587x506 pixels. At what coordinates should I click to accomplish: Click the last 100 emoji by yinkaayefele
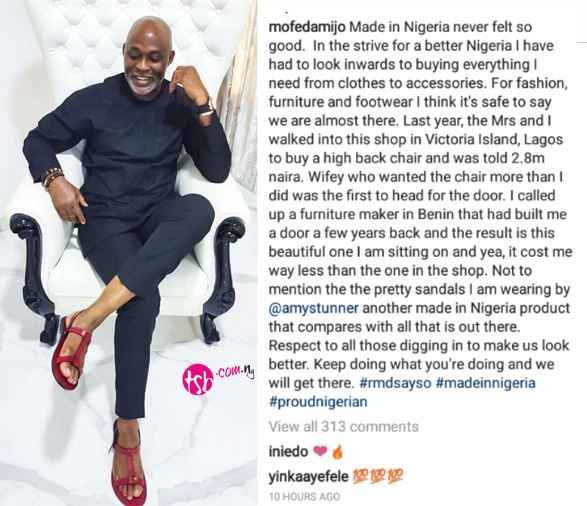pos(395,476)
